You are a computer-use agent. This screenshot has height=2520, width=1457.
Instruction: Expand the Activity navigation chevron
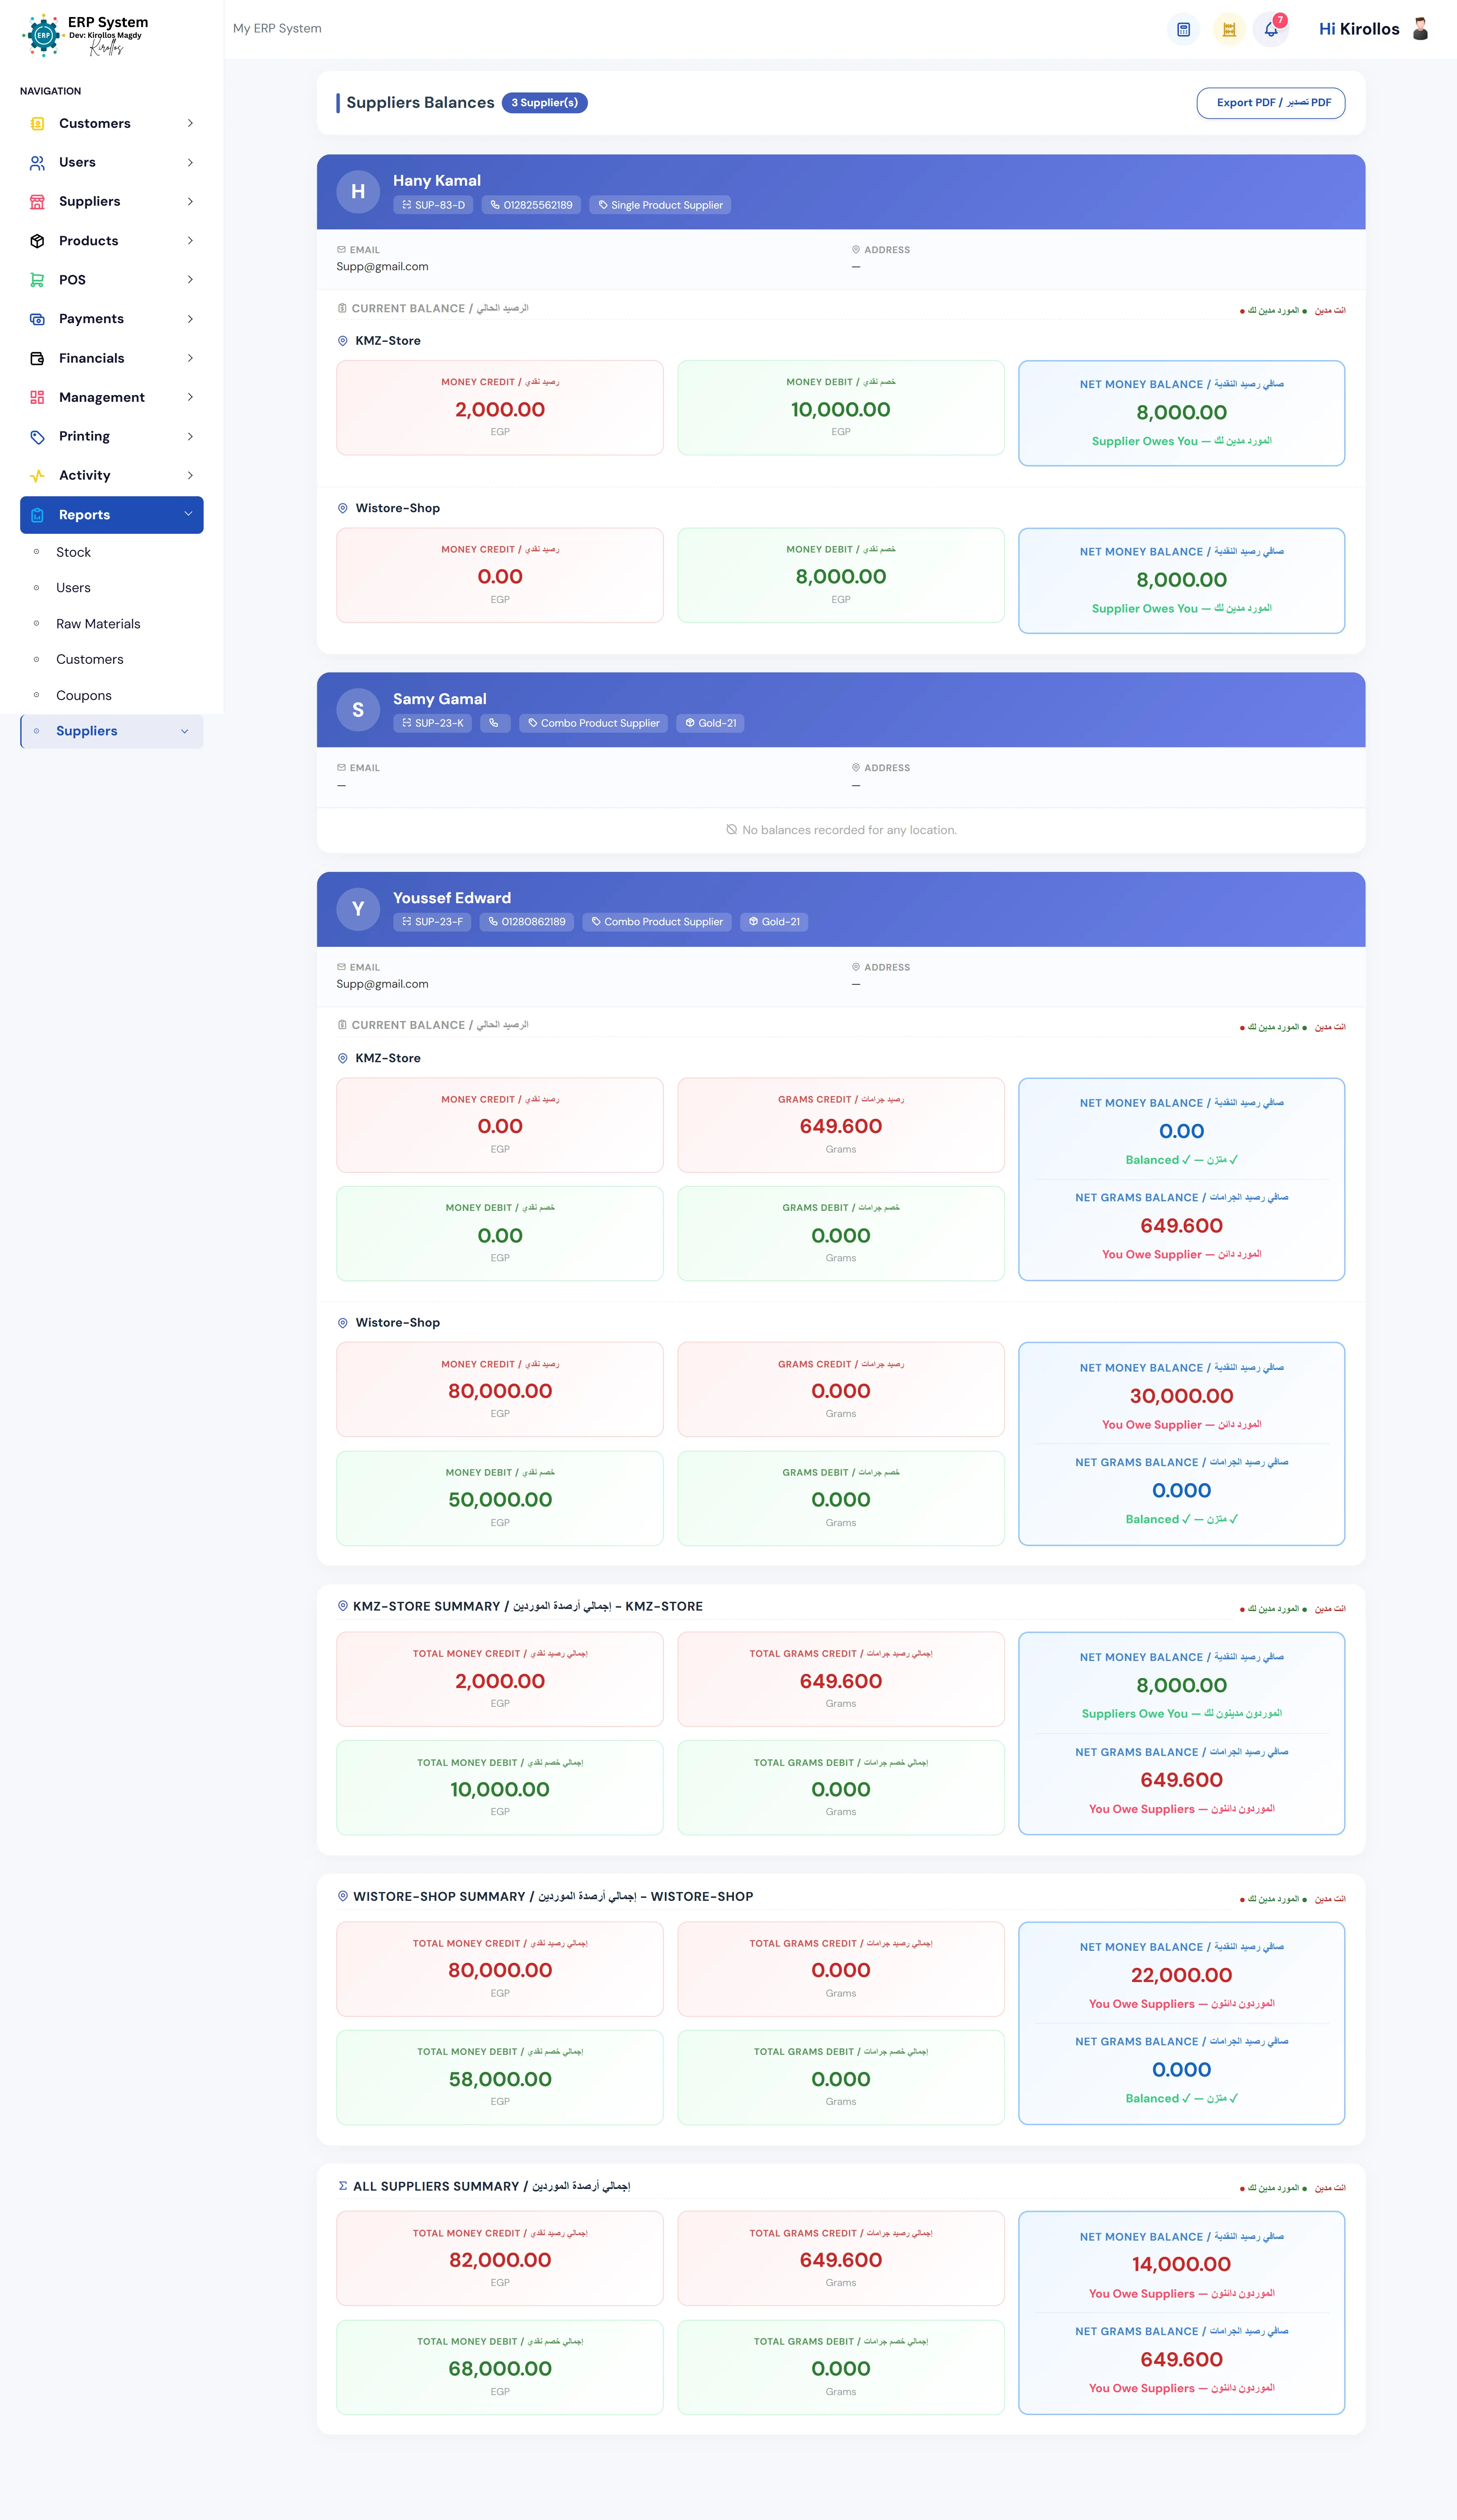click(190, 475)
